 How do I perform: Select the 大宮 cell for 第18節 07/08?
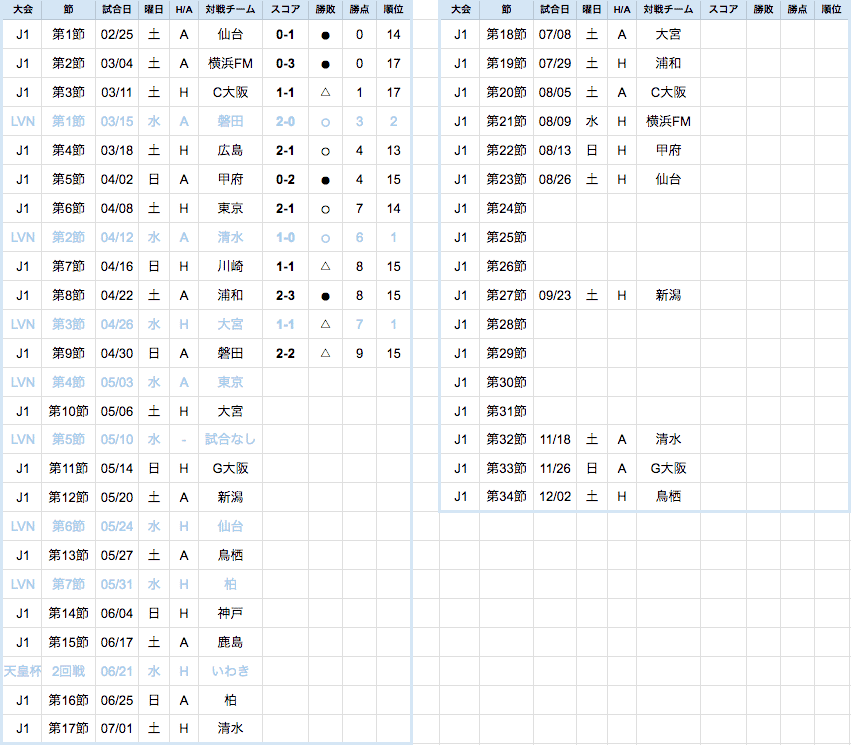pos(668,35)
